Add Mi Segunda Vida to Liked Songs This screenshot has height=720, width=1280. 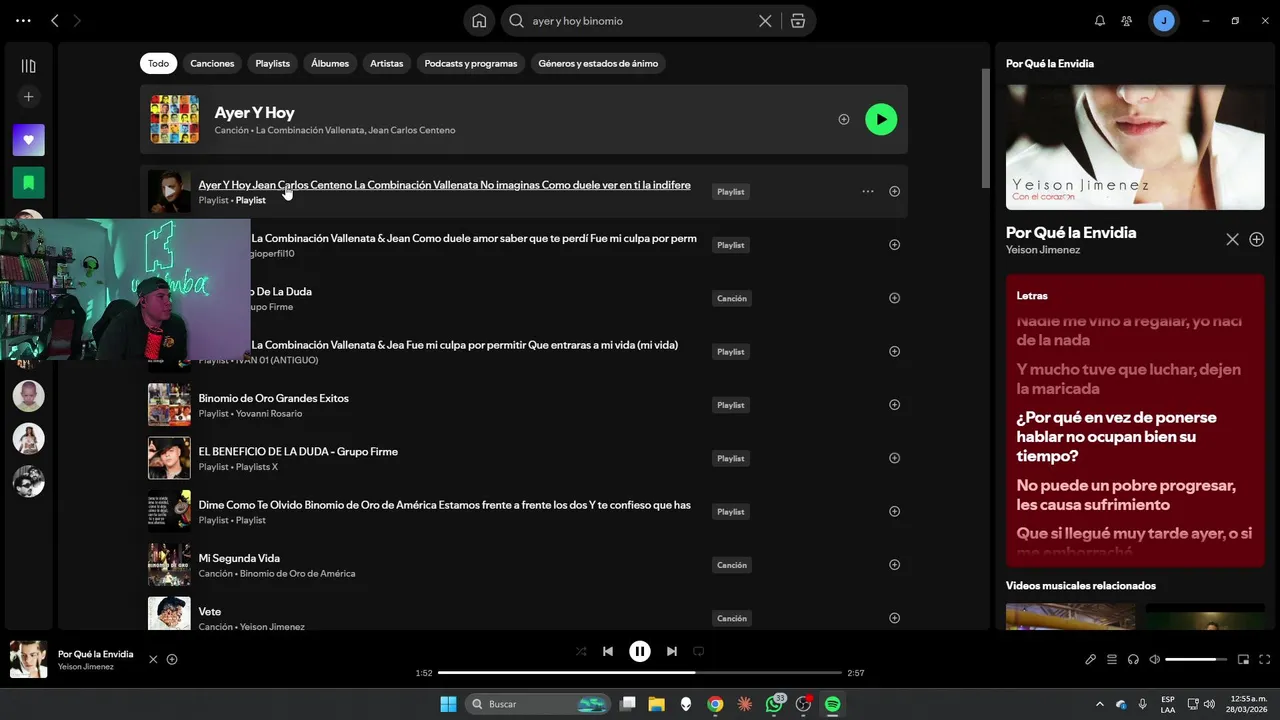pos(894,564)
